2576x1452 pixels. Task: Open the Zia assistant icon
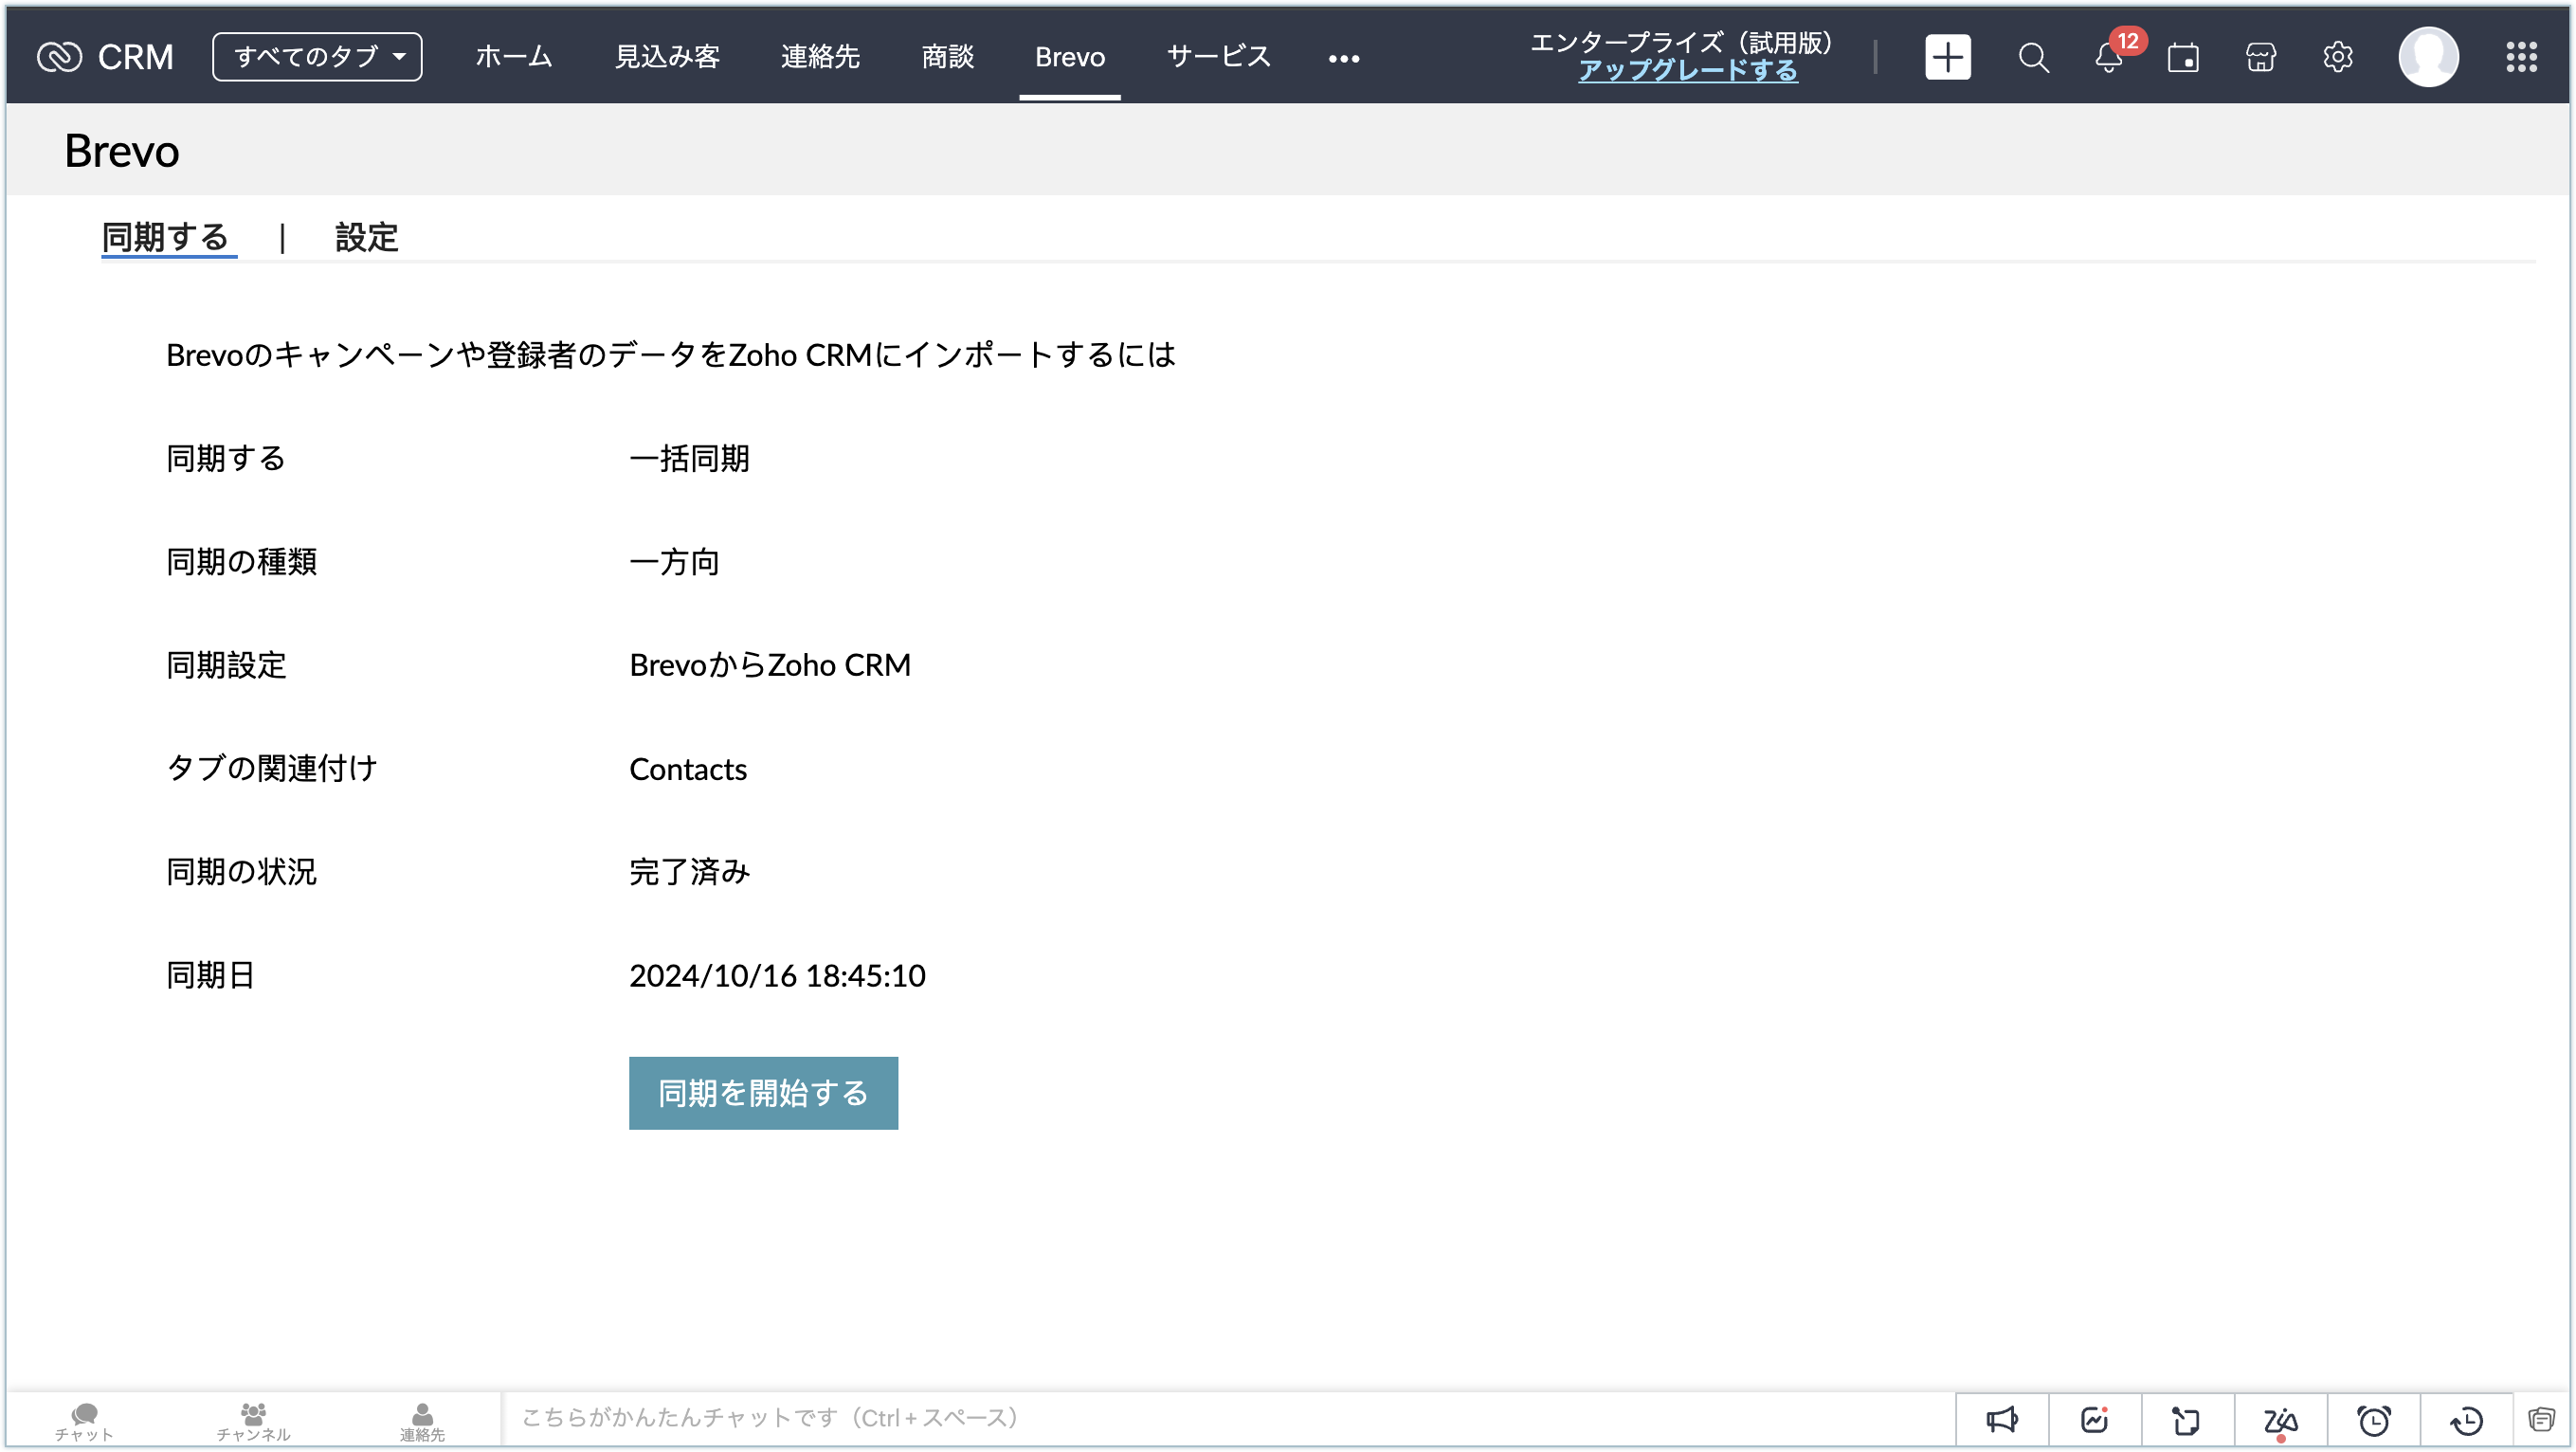pyautogui.click(x=2280, y=1420)
